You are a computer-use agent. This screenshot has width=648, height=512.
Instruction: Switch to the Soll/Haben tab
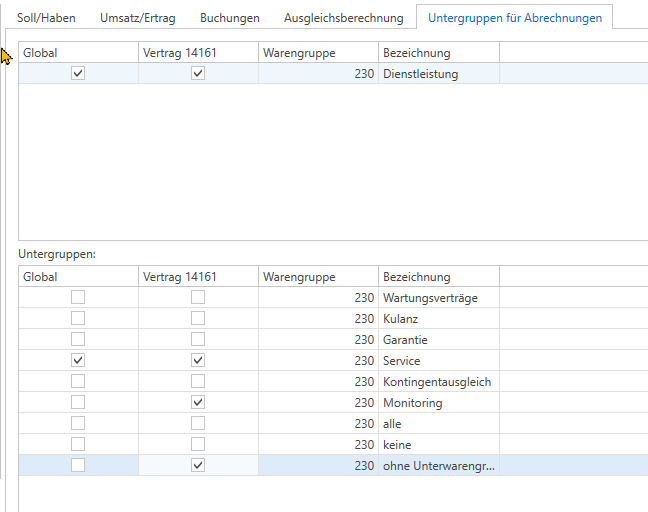(x=46, y=18)
